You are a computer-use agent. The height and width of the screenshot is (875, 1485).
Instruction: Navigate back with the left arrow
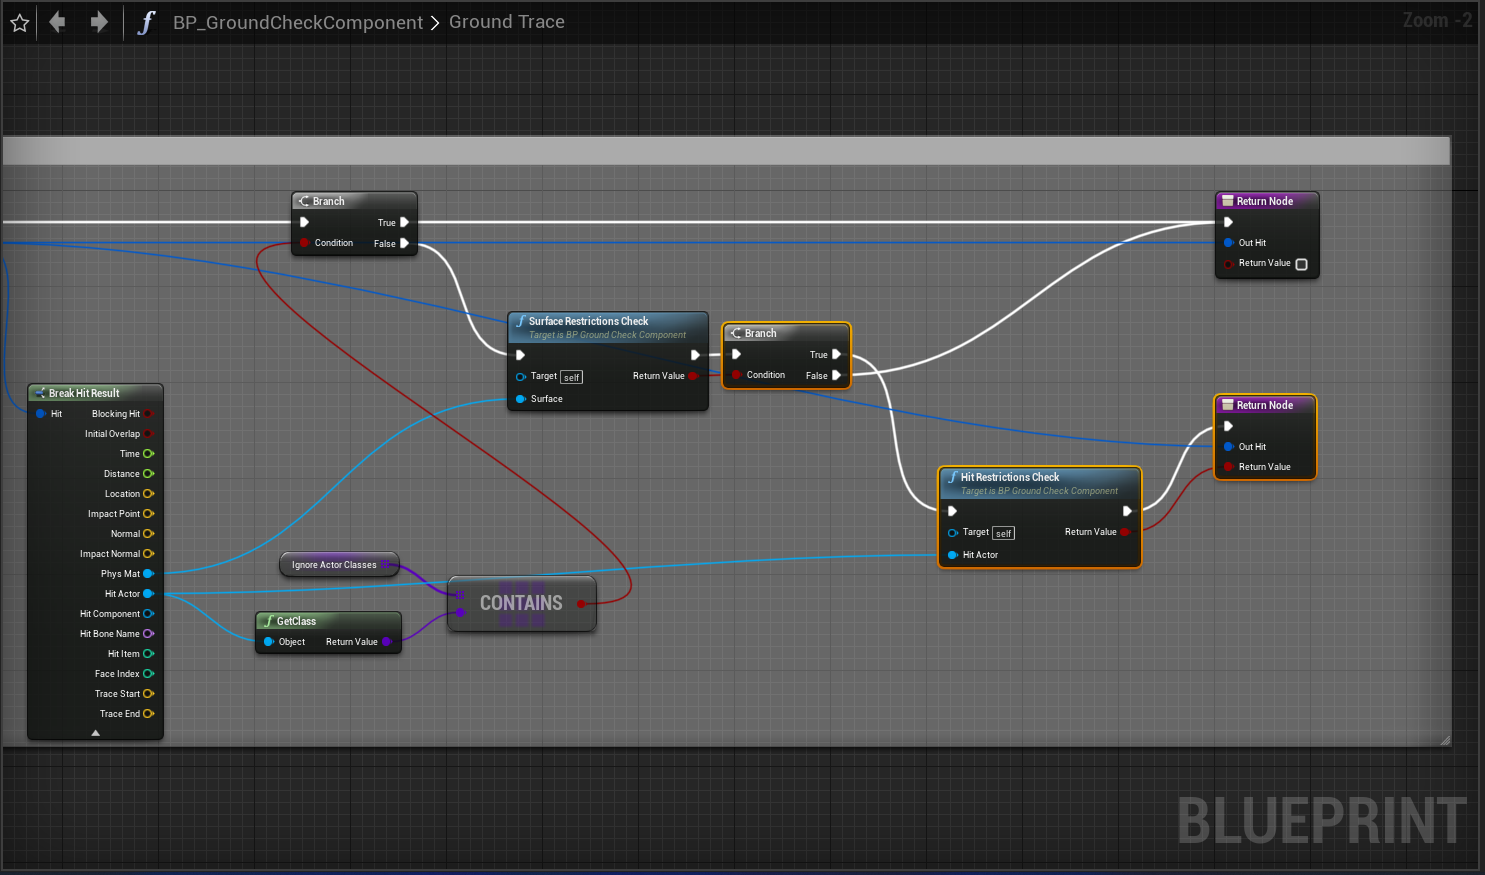click(57, 22)
